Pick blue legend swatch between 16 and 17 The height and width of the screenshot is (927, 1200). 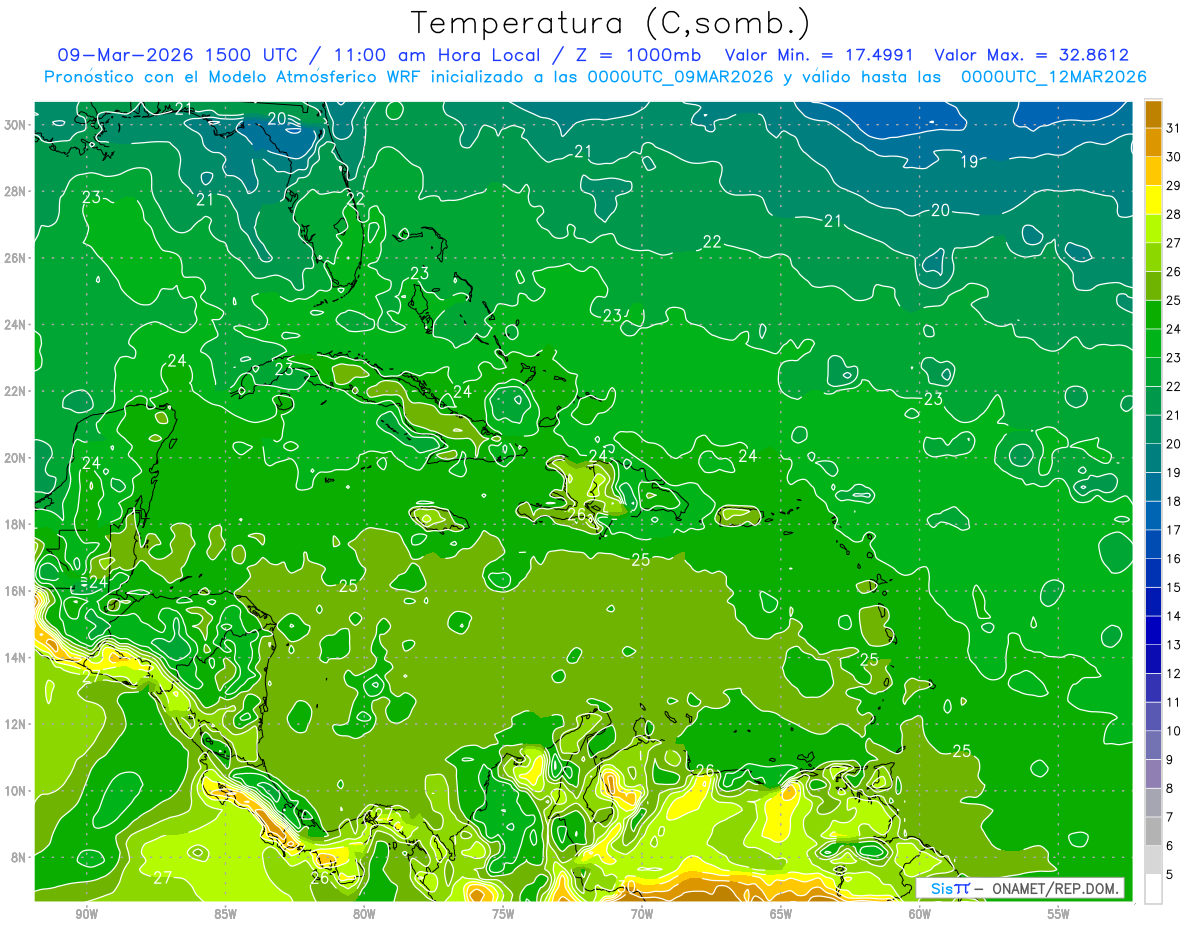[1153, 544]
